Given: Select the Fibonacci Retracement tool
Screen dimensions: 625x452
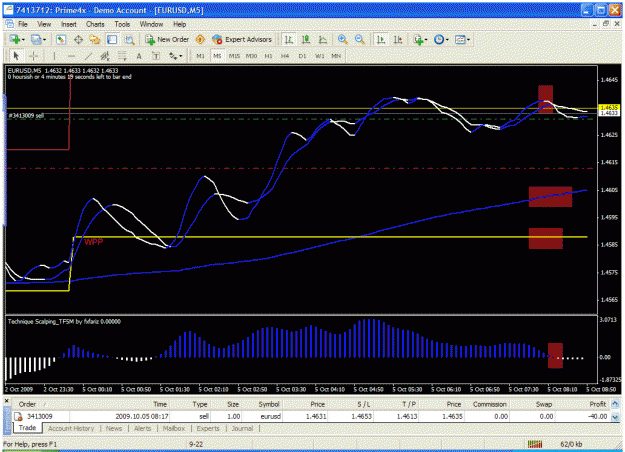Looking at the screenshot, I should pyautogui.click(x=122, y=56).
